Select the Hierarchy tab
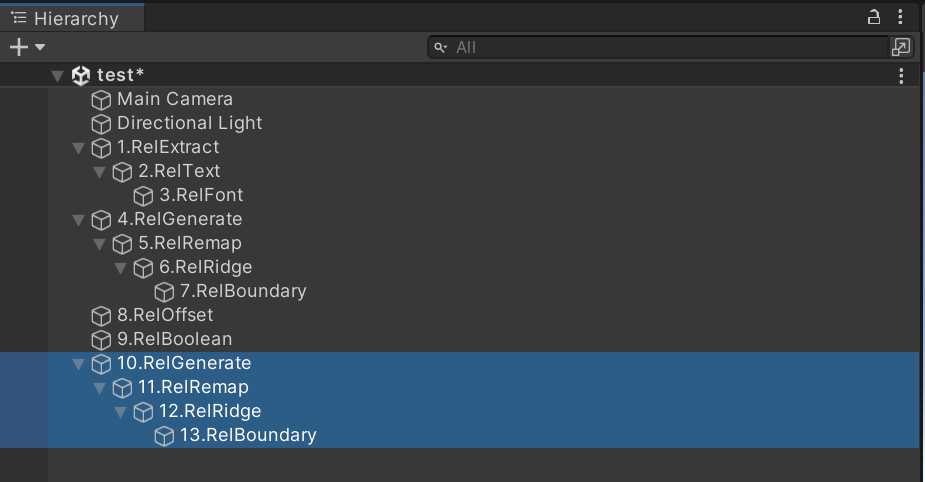Image resolution: width=925 pixels, height=482 pixels. (x=72, y=18)
